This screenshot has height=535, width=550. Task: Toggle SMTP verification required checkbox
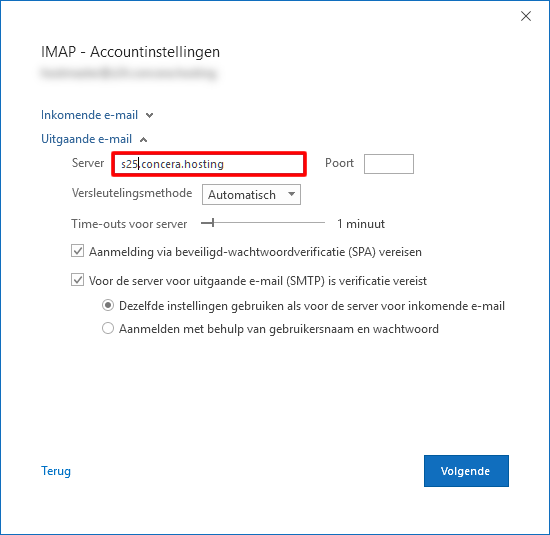[x=78, y=280]
